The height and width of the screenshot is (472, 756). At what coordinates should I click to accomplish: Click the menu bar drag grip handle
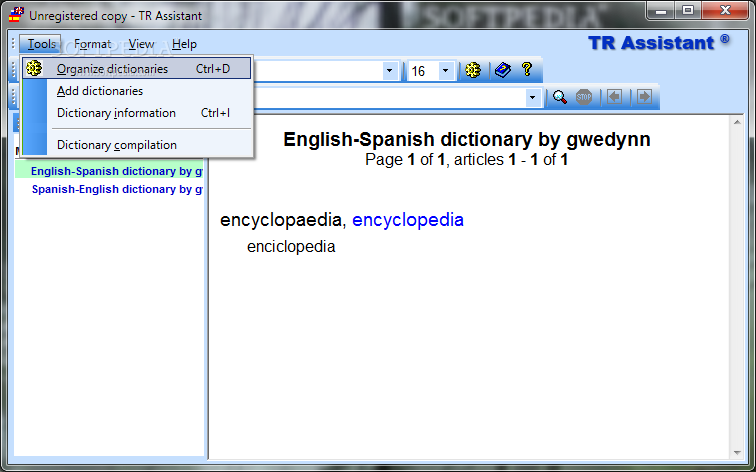(13, 44)
